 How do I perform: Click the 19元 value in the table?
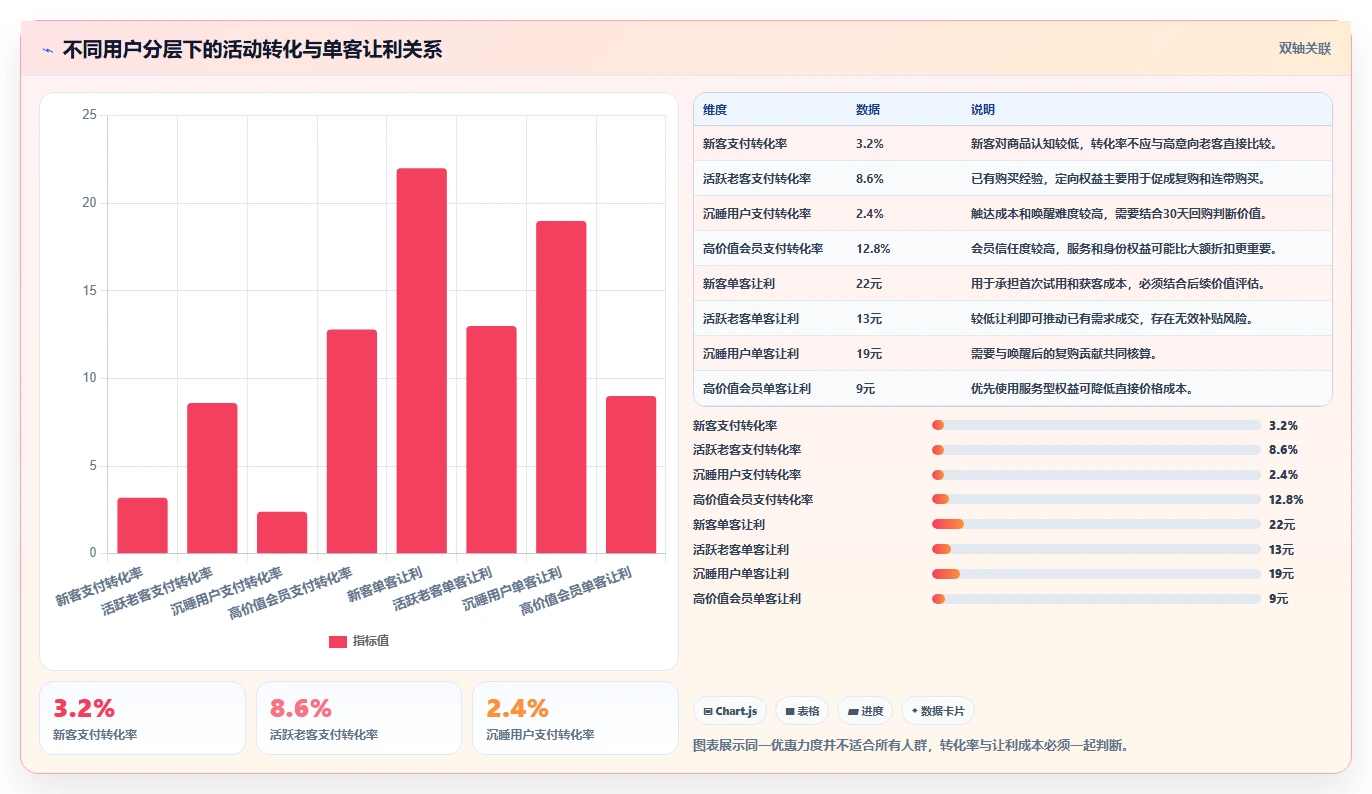tap(869, 354)
